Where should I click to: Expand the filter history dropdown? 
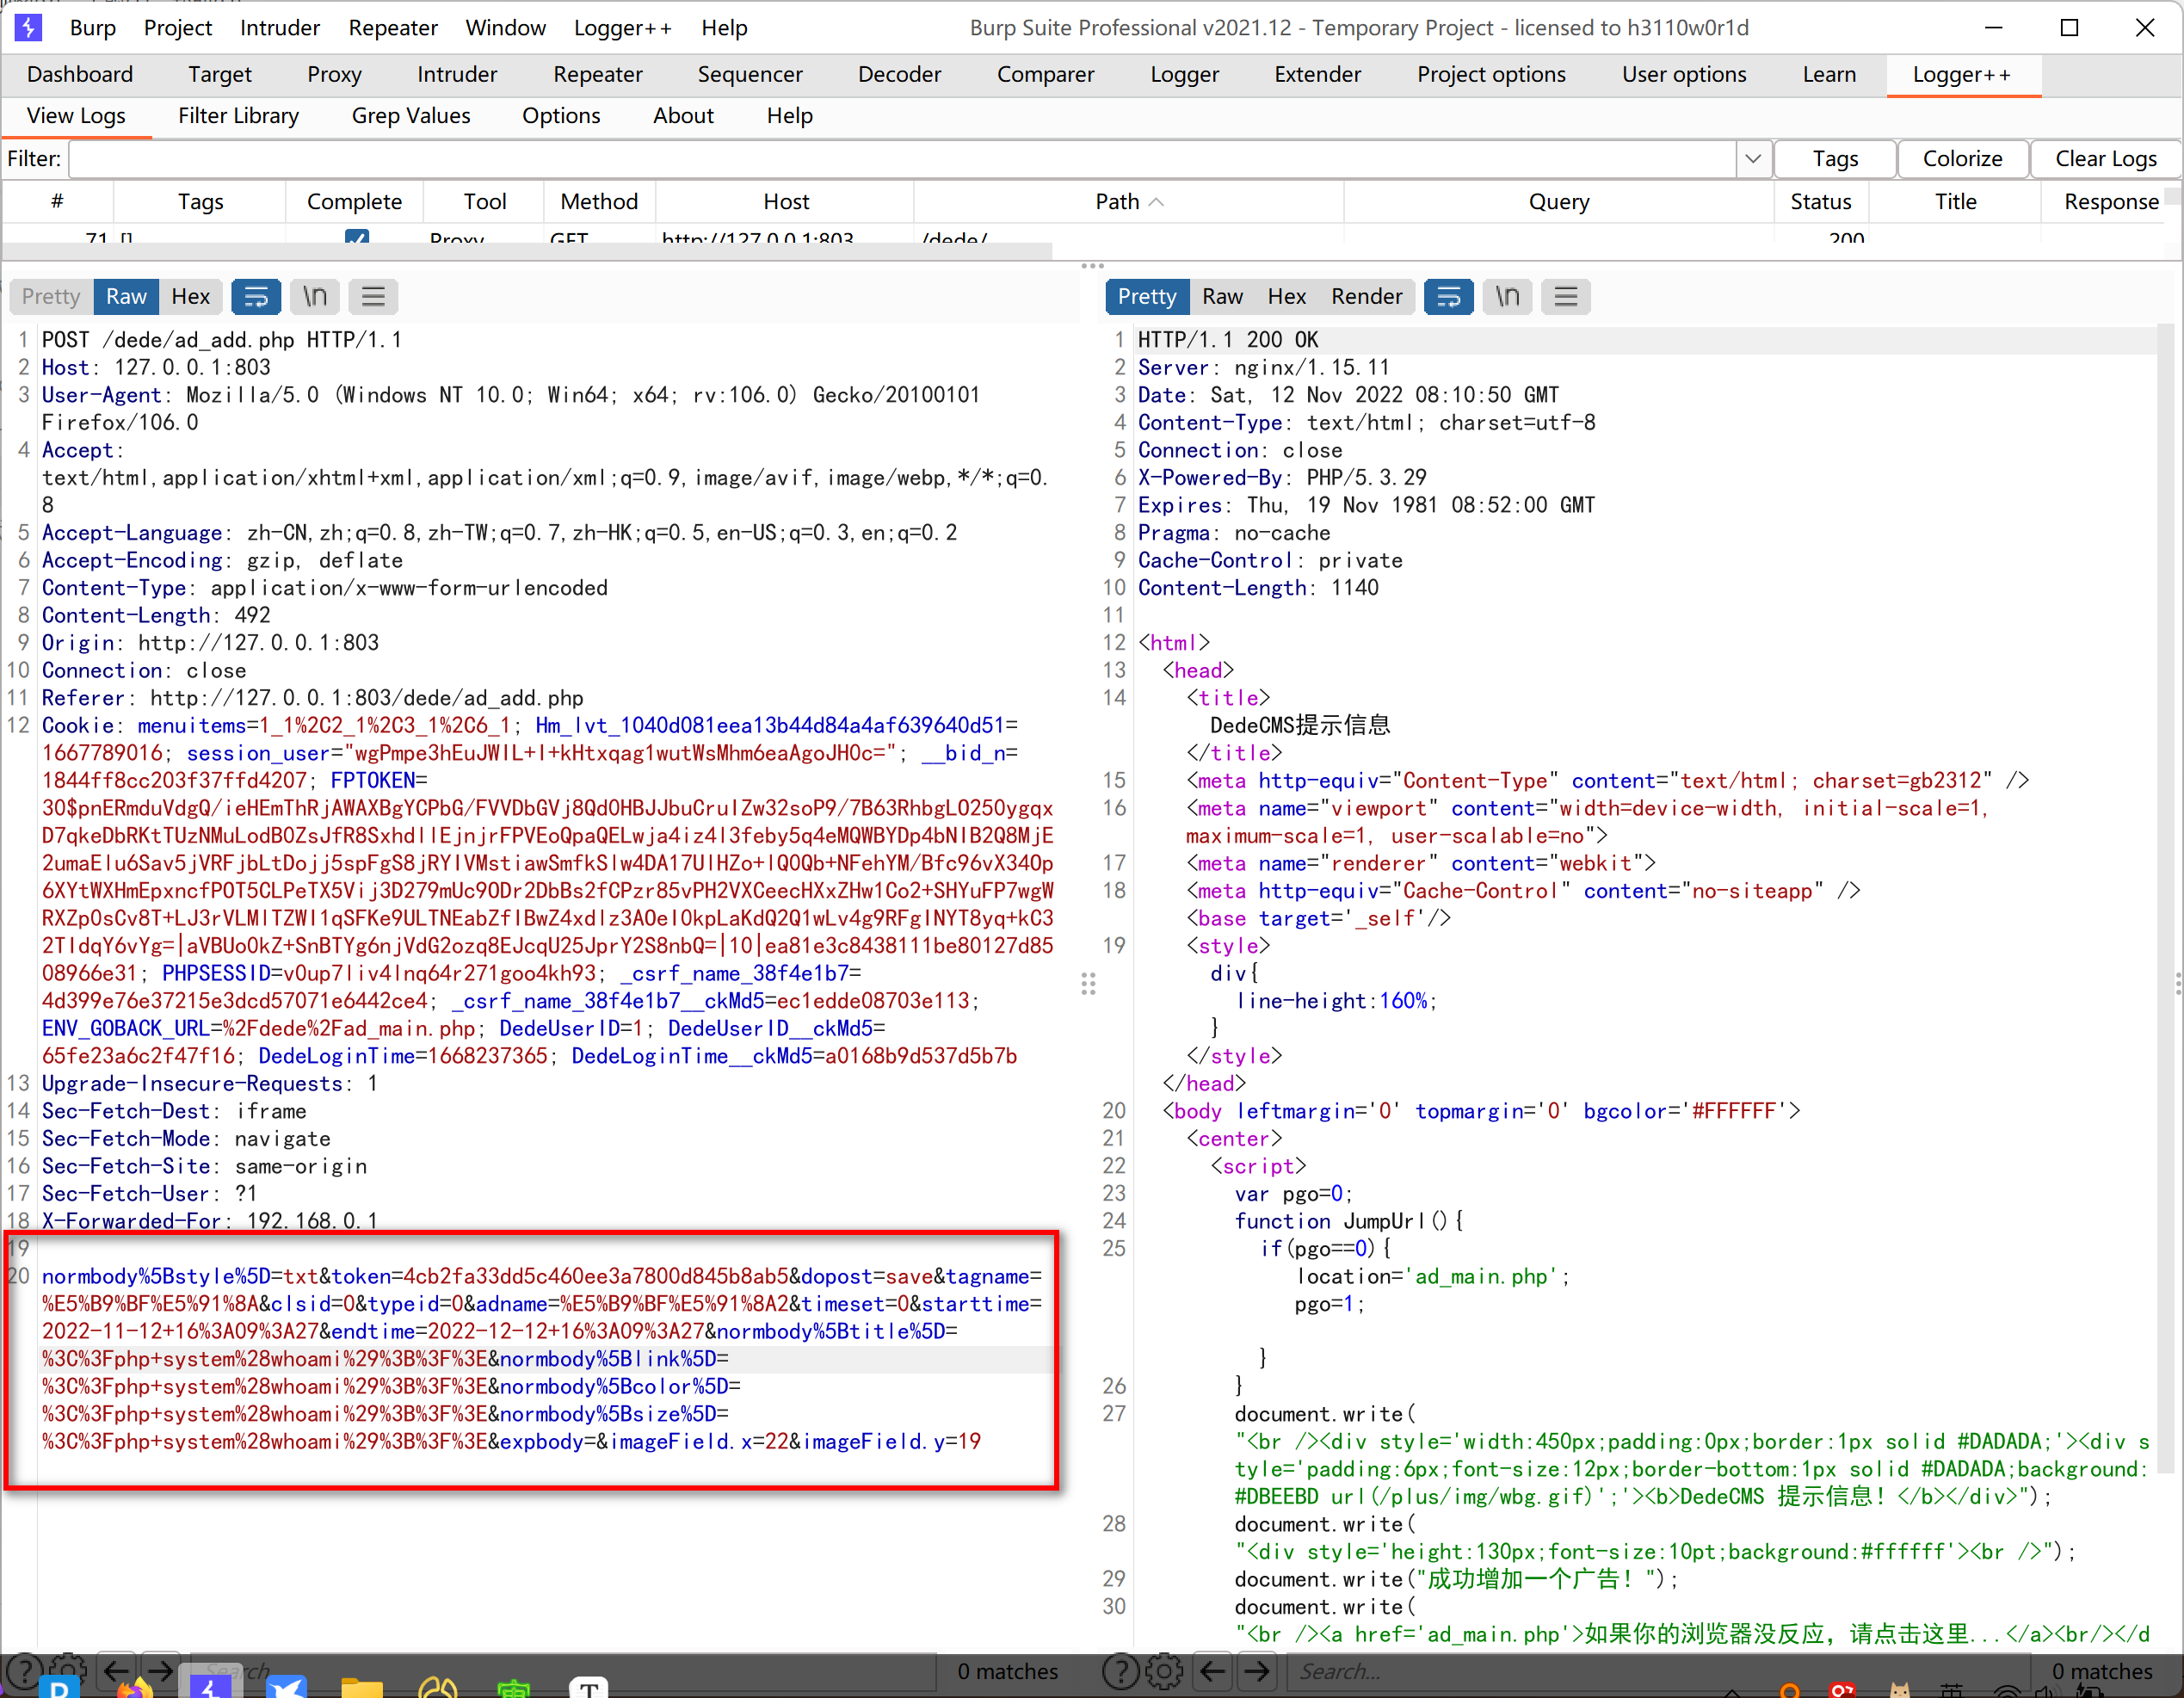[1752, 159]
